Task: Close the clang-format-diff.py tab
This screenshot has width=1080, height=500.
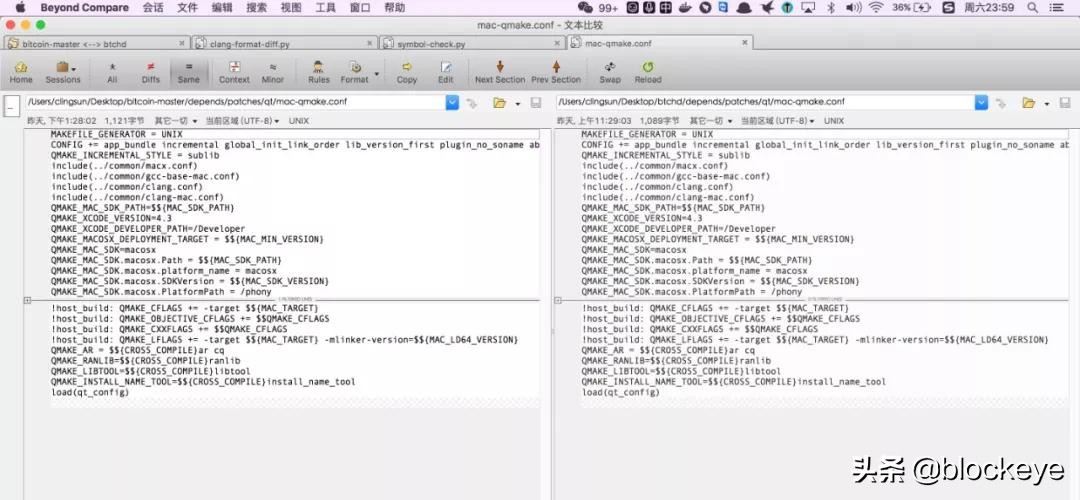Action: point(370,43)
